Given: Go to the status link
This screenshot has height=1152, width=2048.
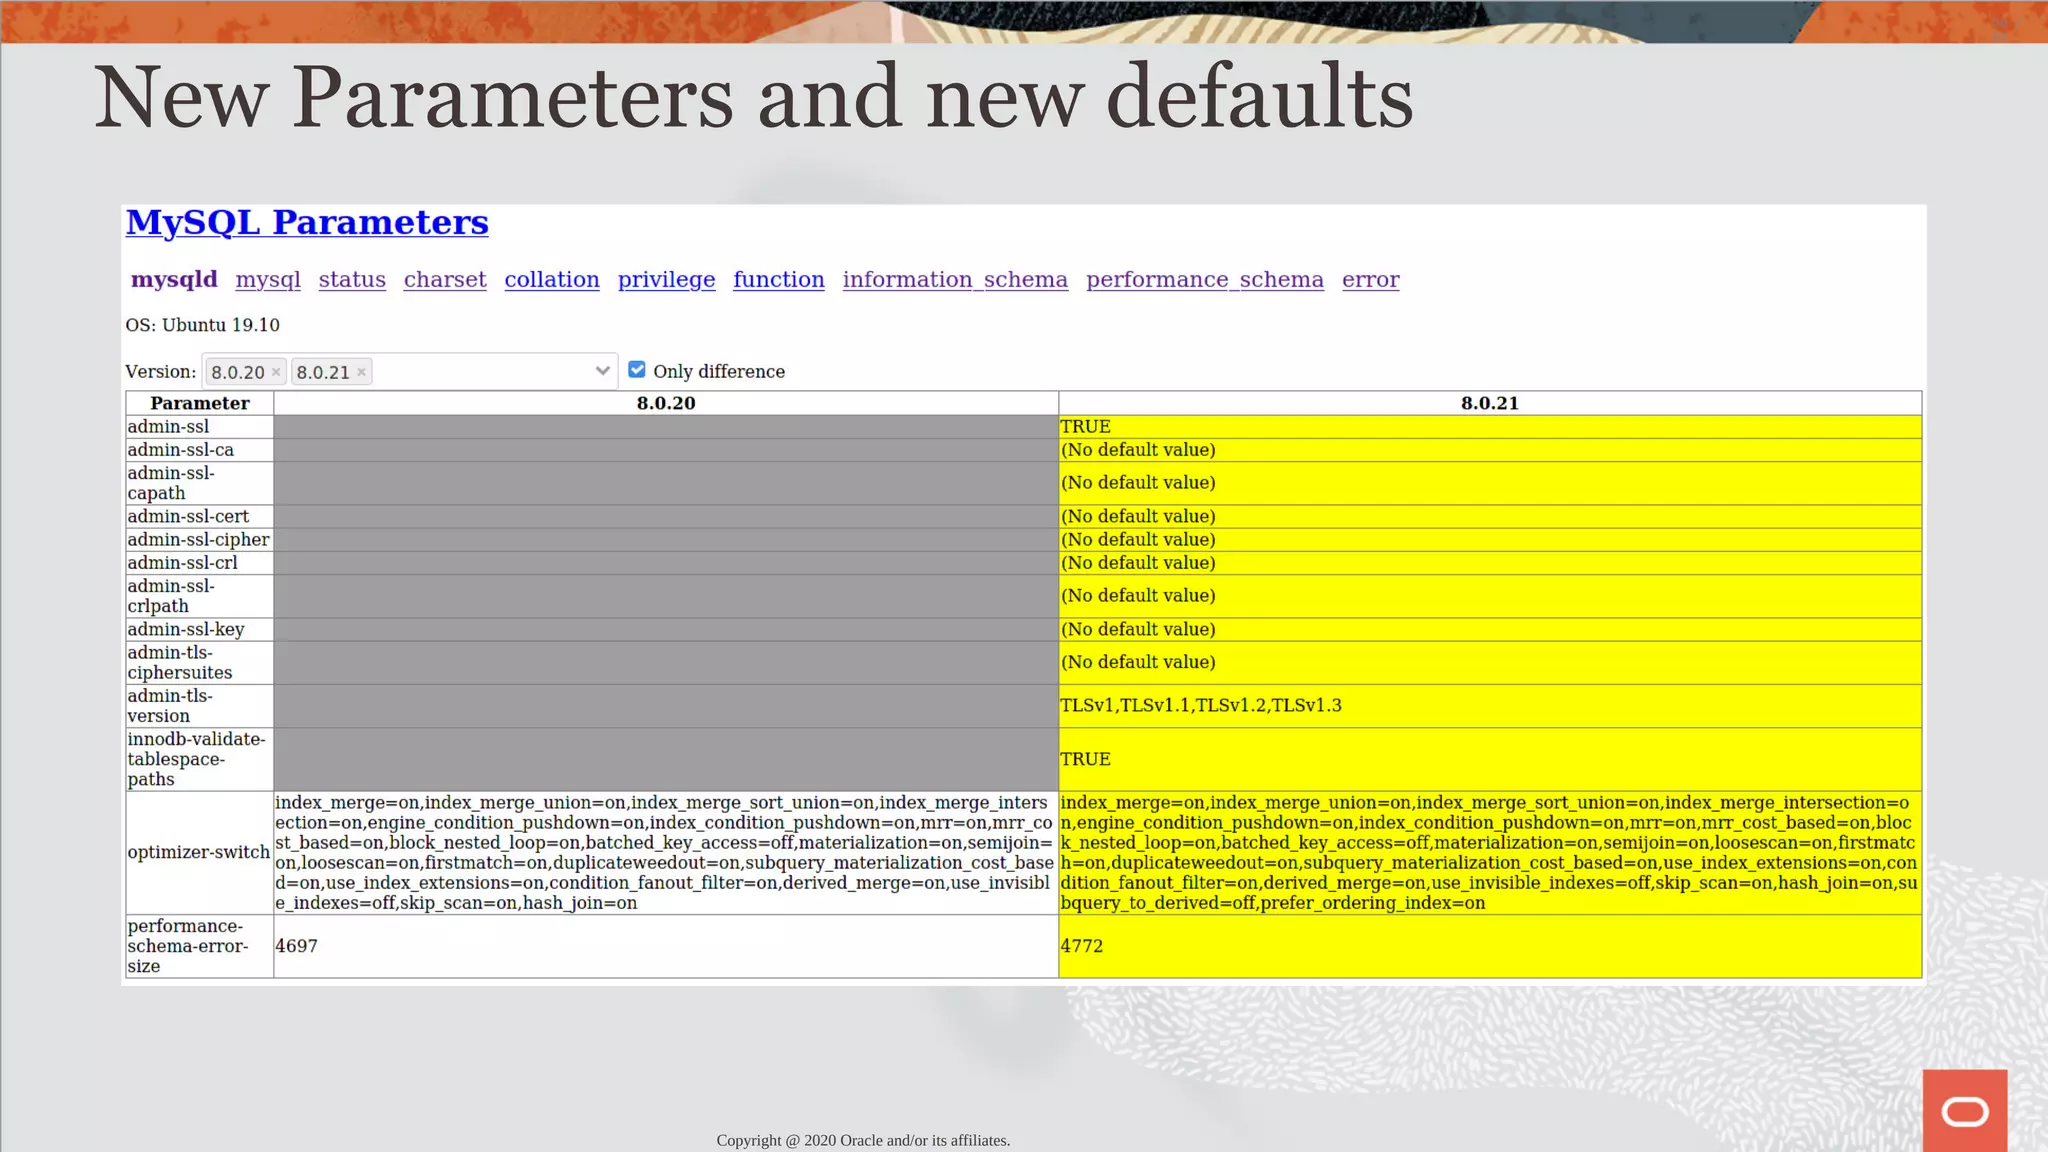Looking at the screenshot, I should pos(352,280).
